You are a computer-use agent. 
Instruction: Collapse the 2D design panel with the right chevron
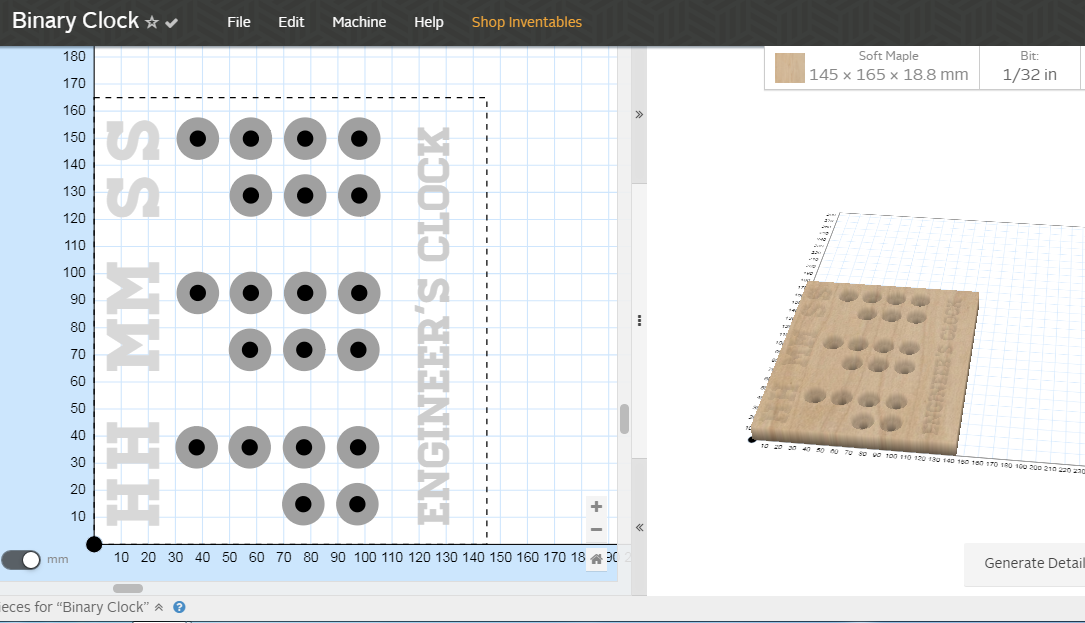point(638,114)
